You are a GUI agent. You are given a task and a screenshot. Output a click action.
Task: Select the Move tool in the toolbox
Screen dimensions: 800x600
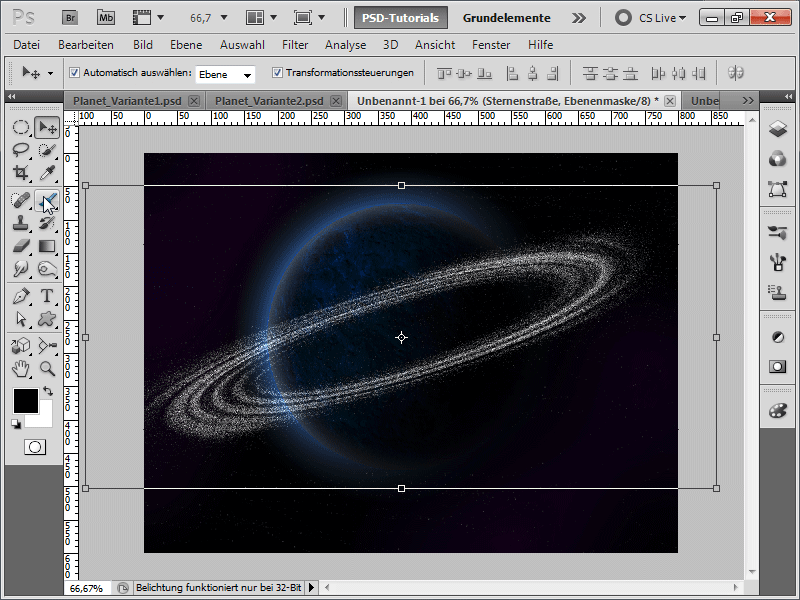pyautogui.click(x=47, y=127)
